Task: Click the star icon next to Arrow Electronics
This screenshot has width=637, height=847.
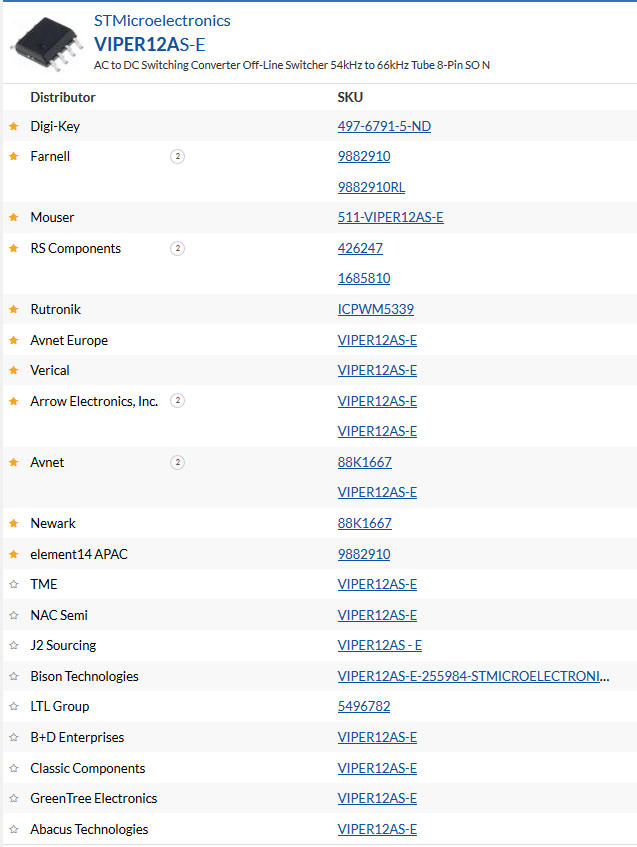Action: coord(14,401)
